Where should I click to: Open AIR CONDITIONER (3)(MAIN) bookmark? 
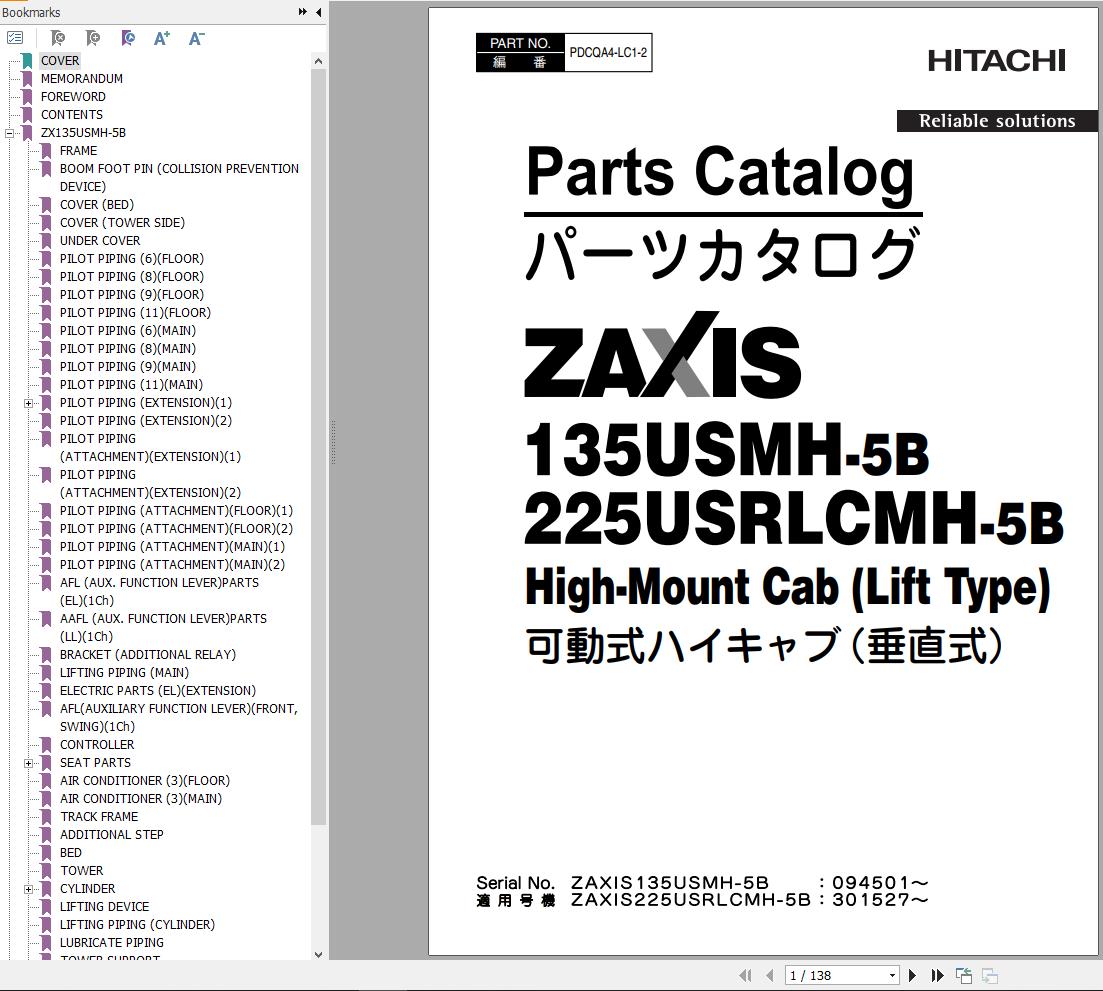[141, 798]
